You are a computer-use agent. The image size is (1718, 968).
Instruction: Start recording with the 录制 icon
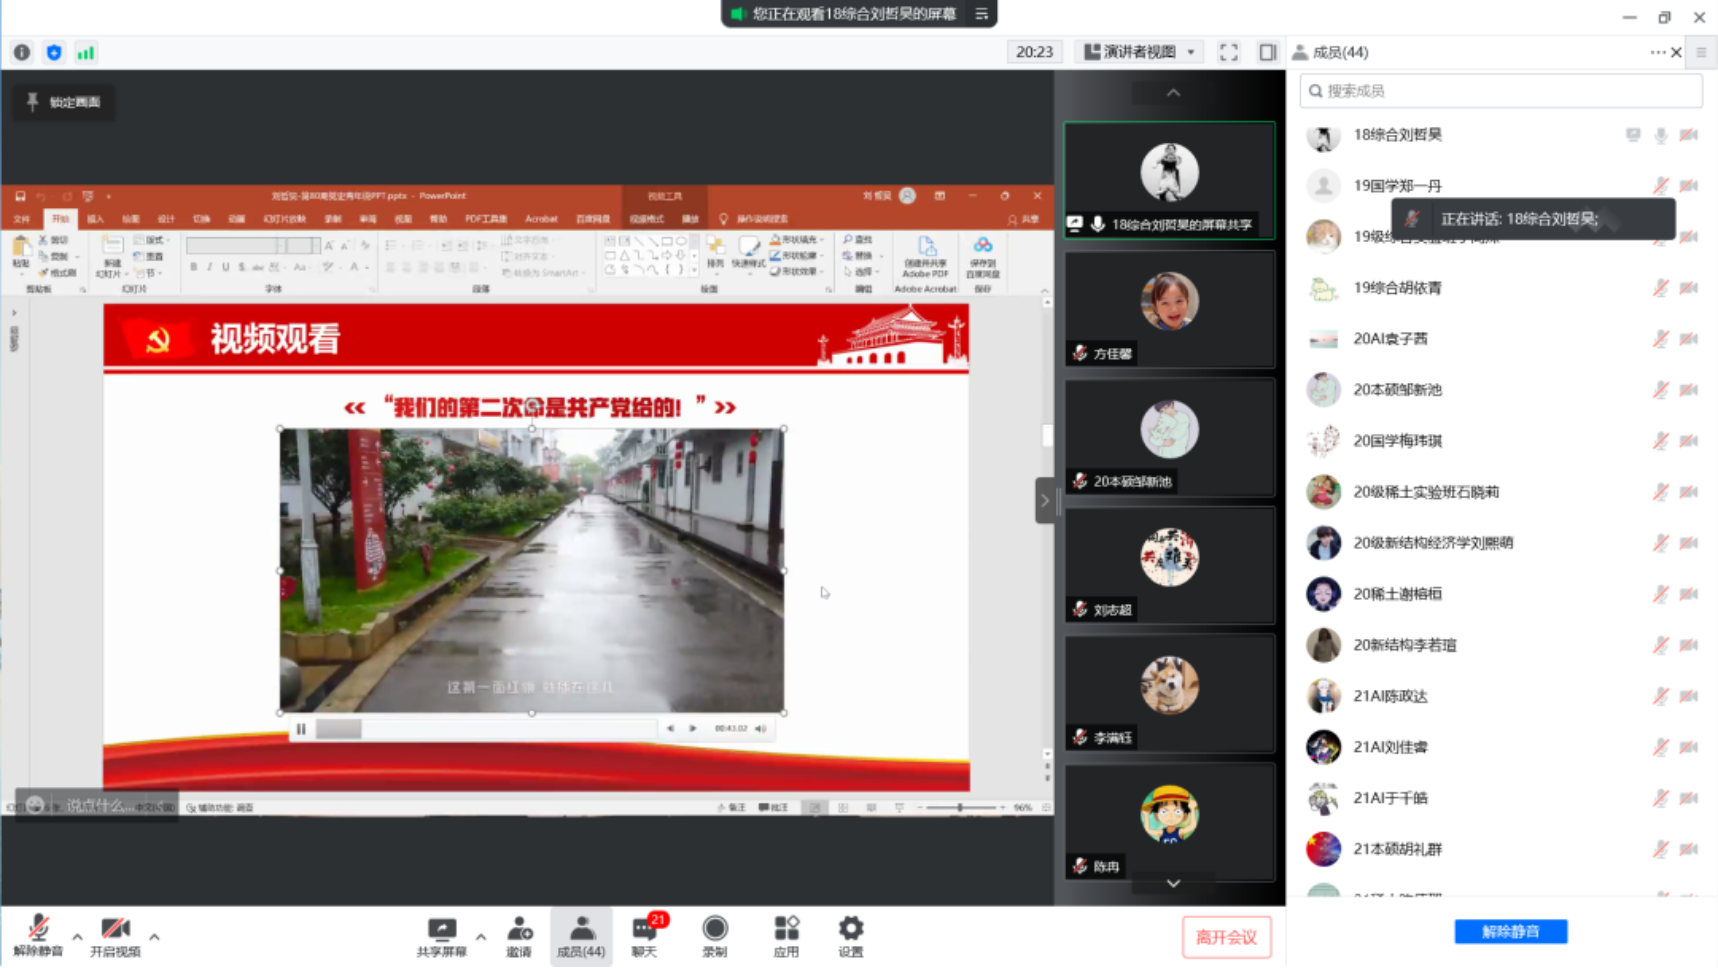click(714, 936)
